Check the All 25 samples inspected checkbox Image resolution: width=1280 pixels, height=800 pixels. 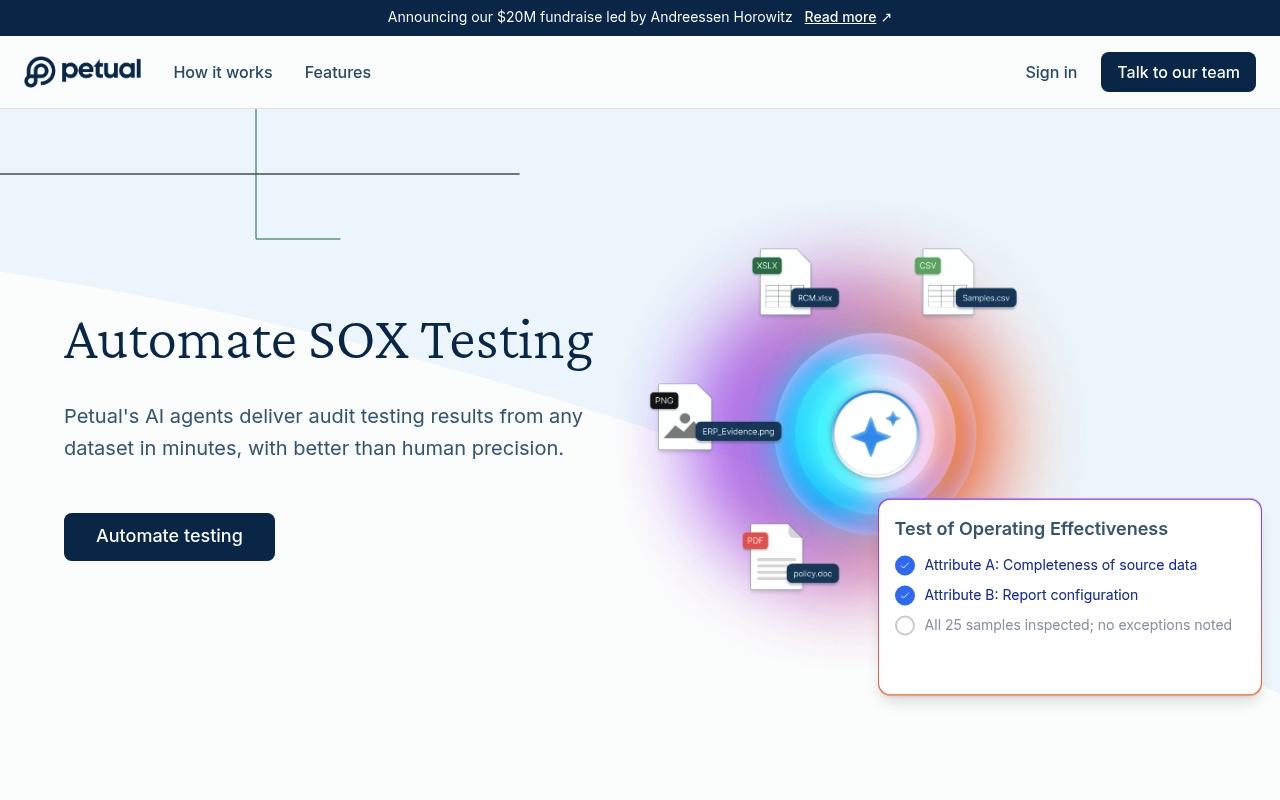pos(905,625)
